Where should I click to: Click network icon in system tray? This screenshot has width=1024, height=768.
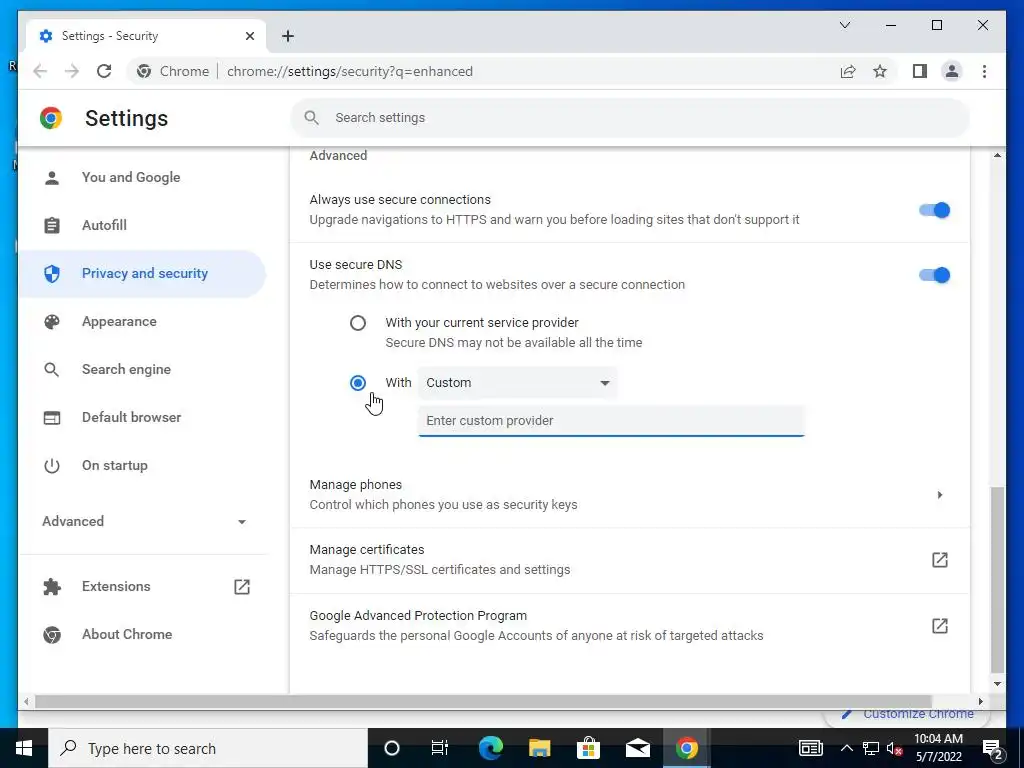[871, 748]
